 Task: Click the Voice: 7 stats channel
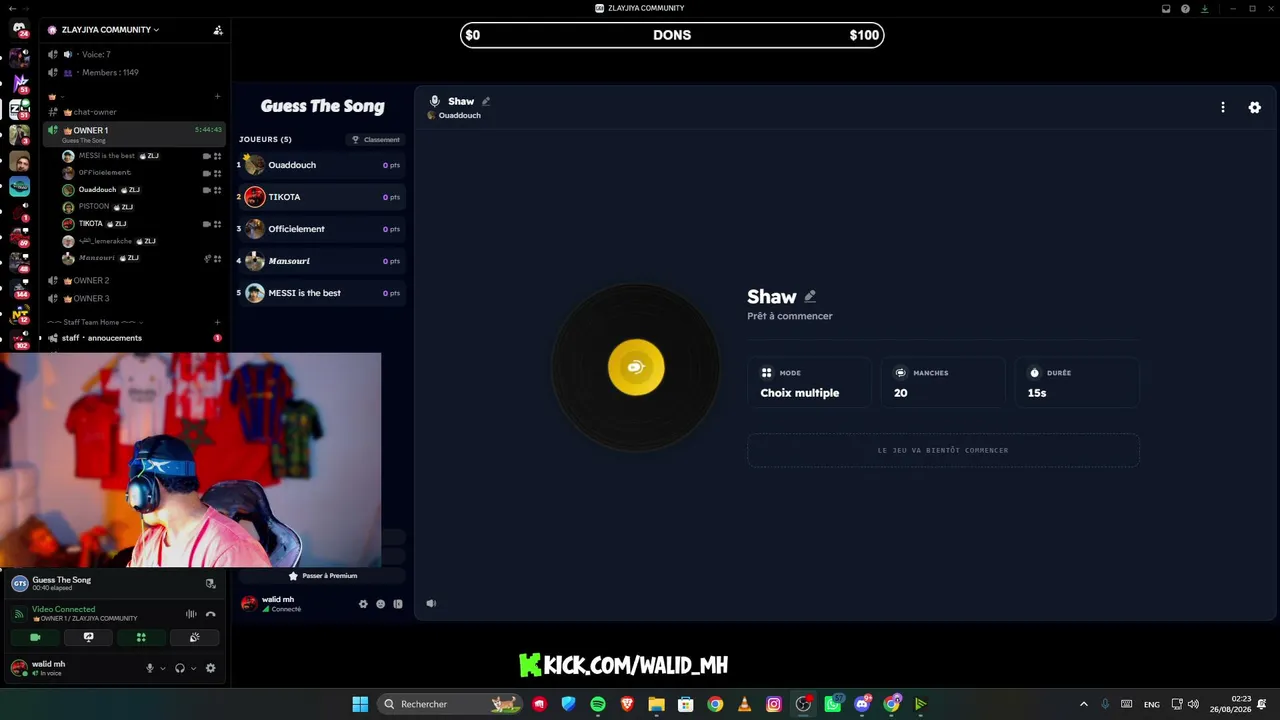tap(135, 55)
